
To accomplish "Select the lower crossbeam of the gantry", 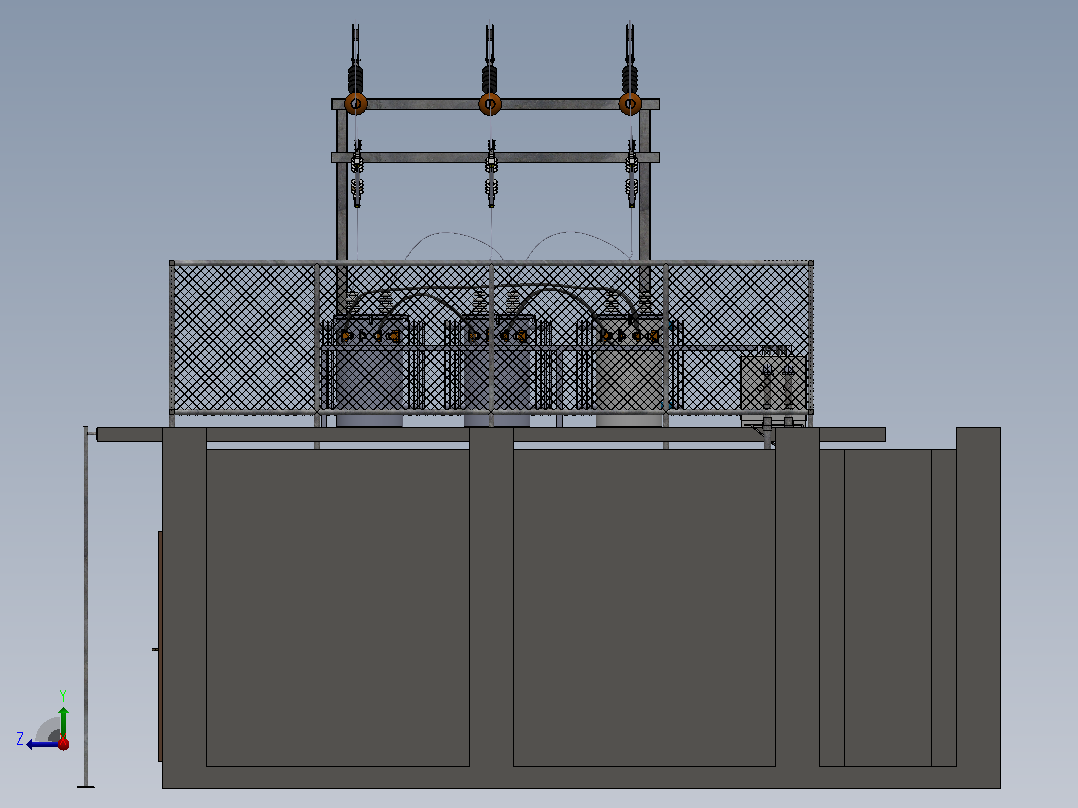I will tap(495, 157).
